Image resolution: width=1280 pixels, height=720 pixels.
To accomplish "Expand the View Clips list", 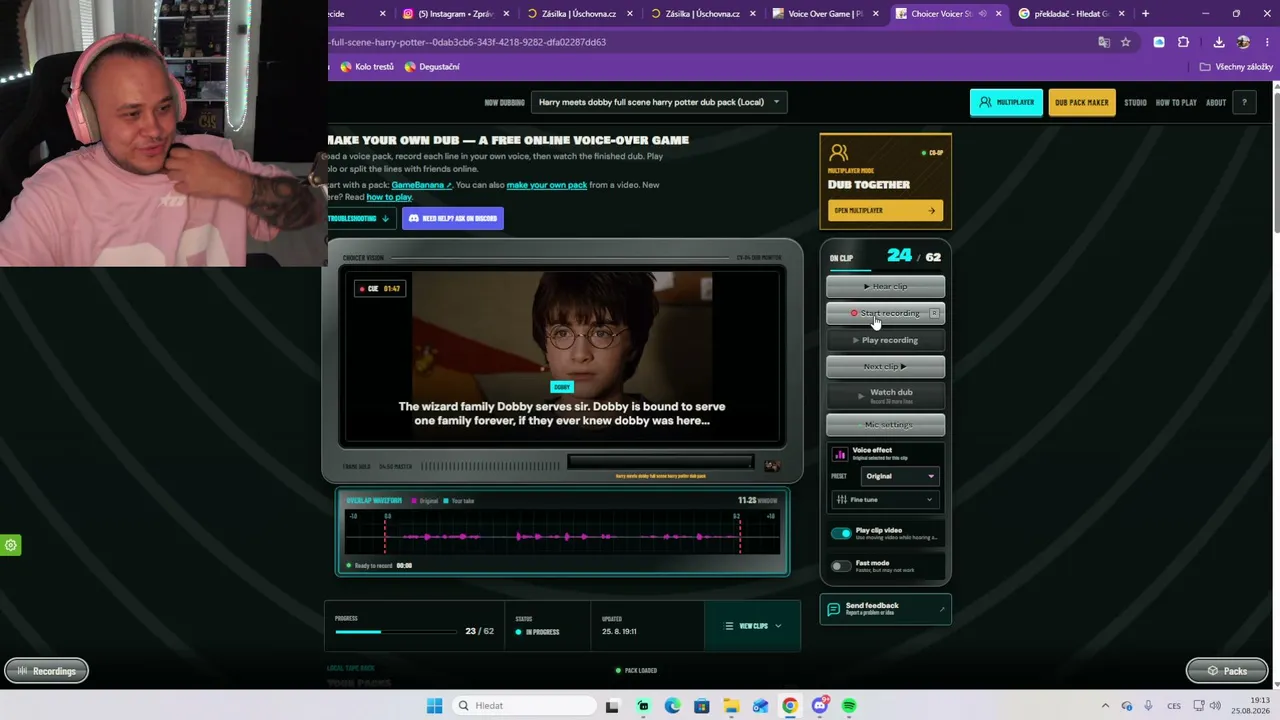I will 753,626.
